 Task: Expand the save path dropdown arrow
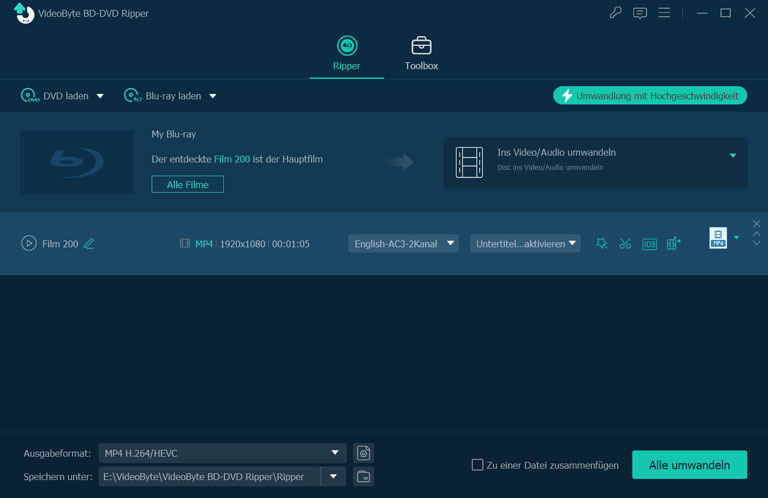click(334, 476)
